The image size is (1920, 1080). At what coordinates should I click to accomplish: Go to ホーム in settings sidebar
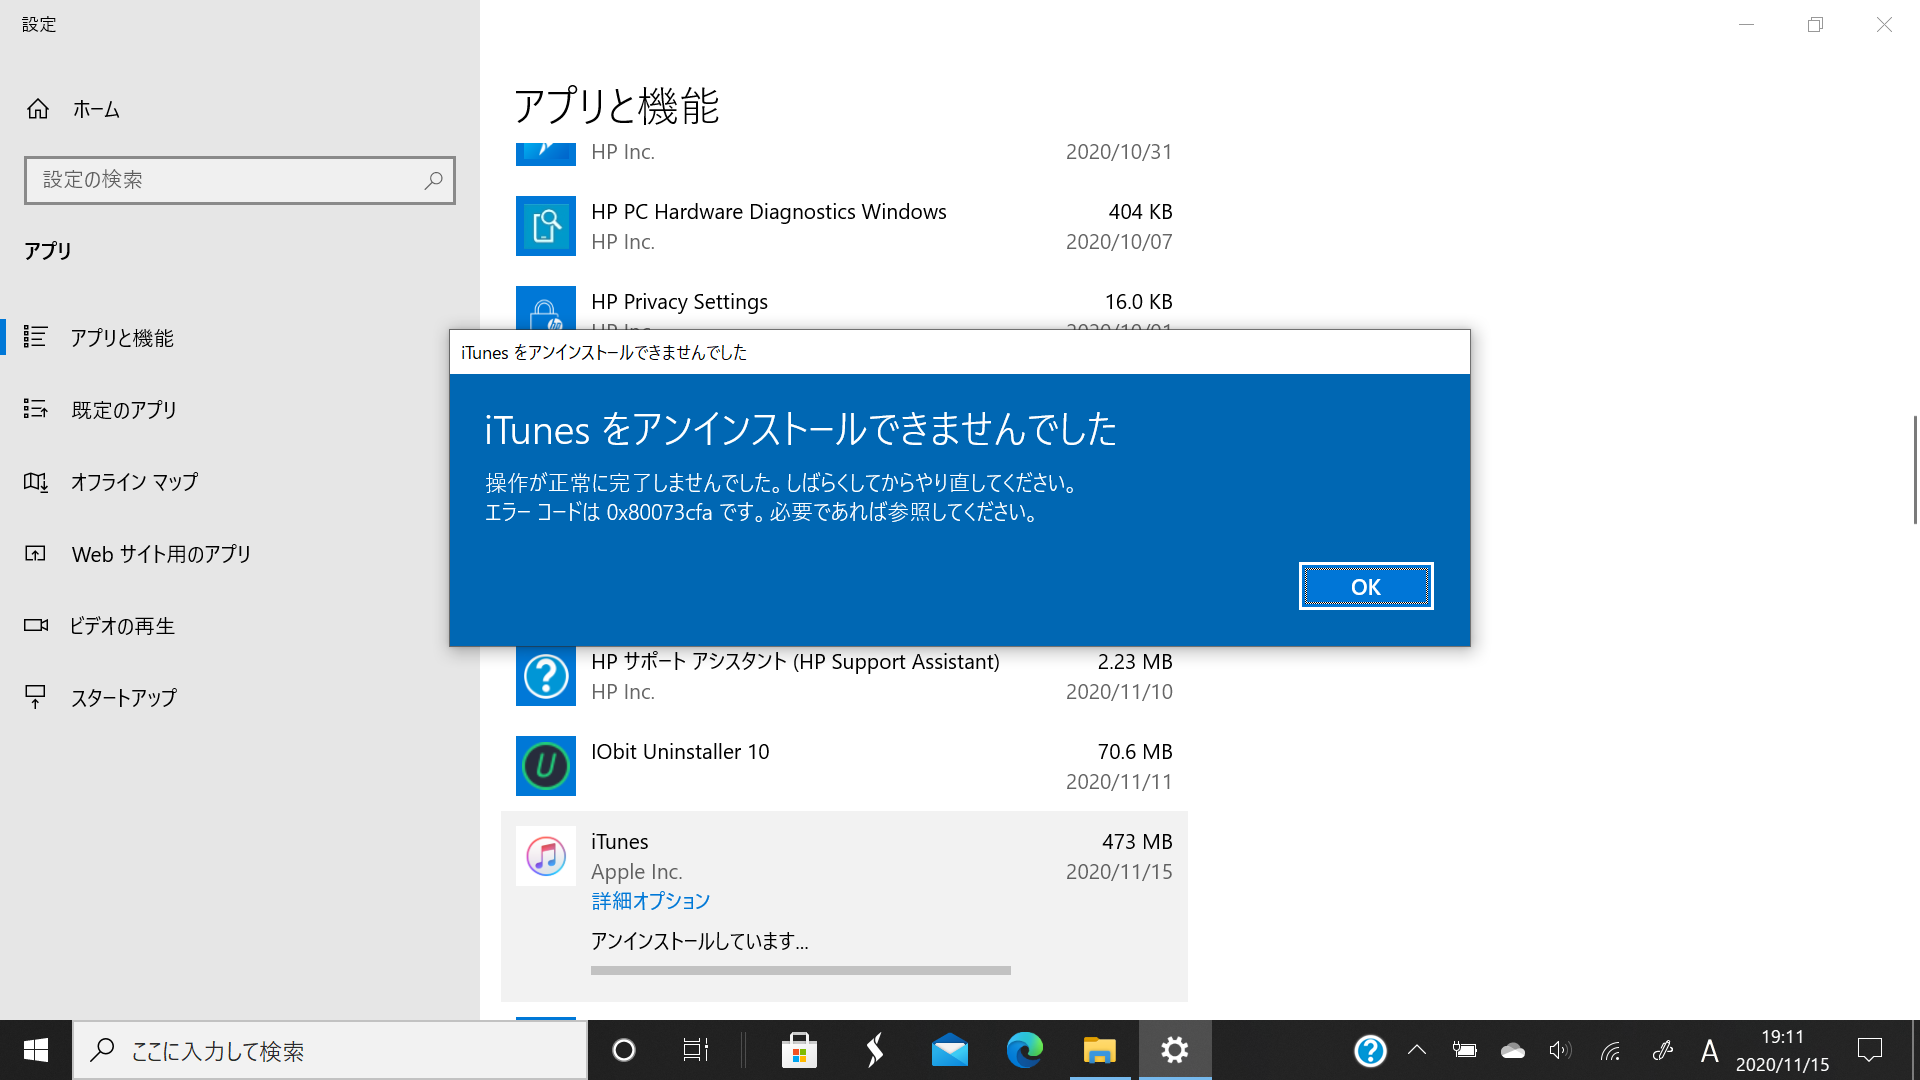coord(96,109)
